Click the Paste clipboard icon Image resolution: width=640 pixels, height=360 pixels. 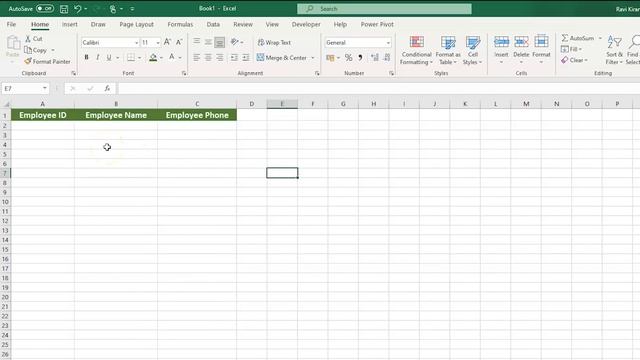(x=13, y=42)
